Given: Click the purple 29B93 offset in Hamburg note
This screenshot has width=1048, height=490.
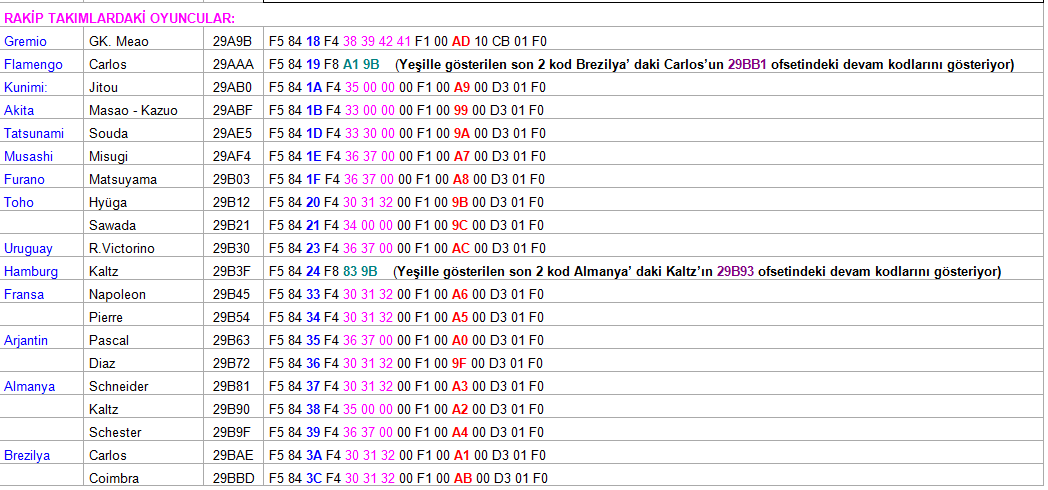Looking at the screenshot, I should 736,272.
